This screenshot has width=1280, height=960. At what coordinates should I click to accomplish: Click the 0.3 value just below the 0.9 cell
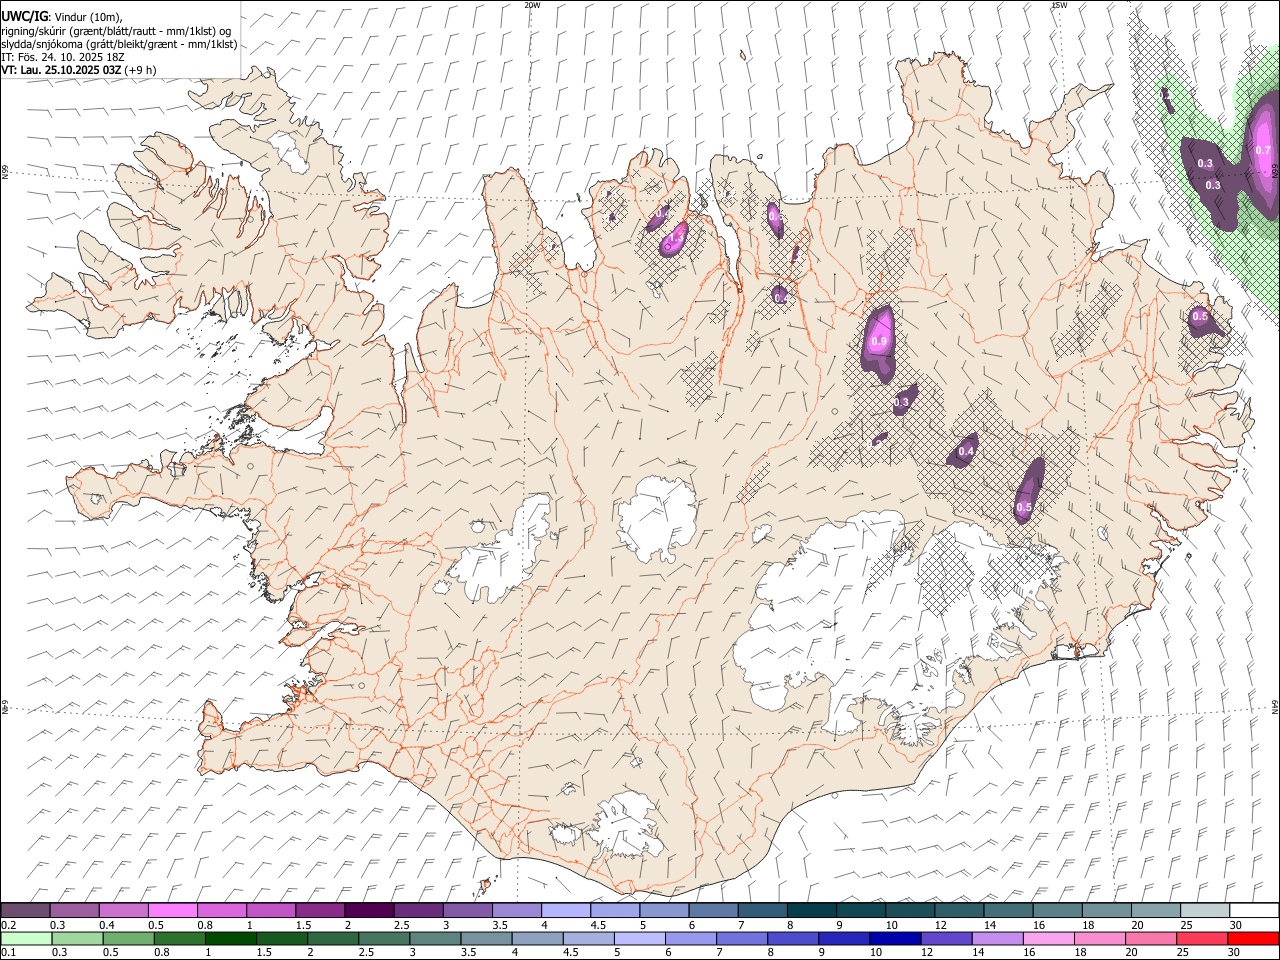[902, 403]
